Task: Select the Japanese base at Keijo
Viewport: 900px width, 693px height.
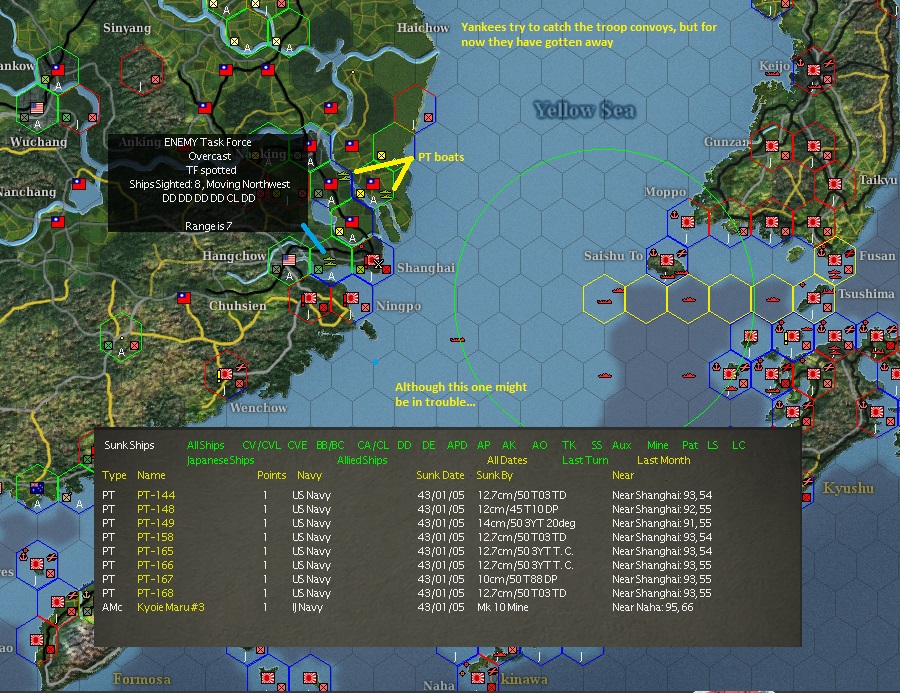Action: pos(813,70)
